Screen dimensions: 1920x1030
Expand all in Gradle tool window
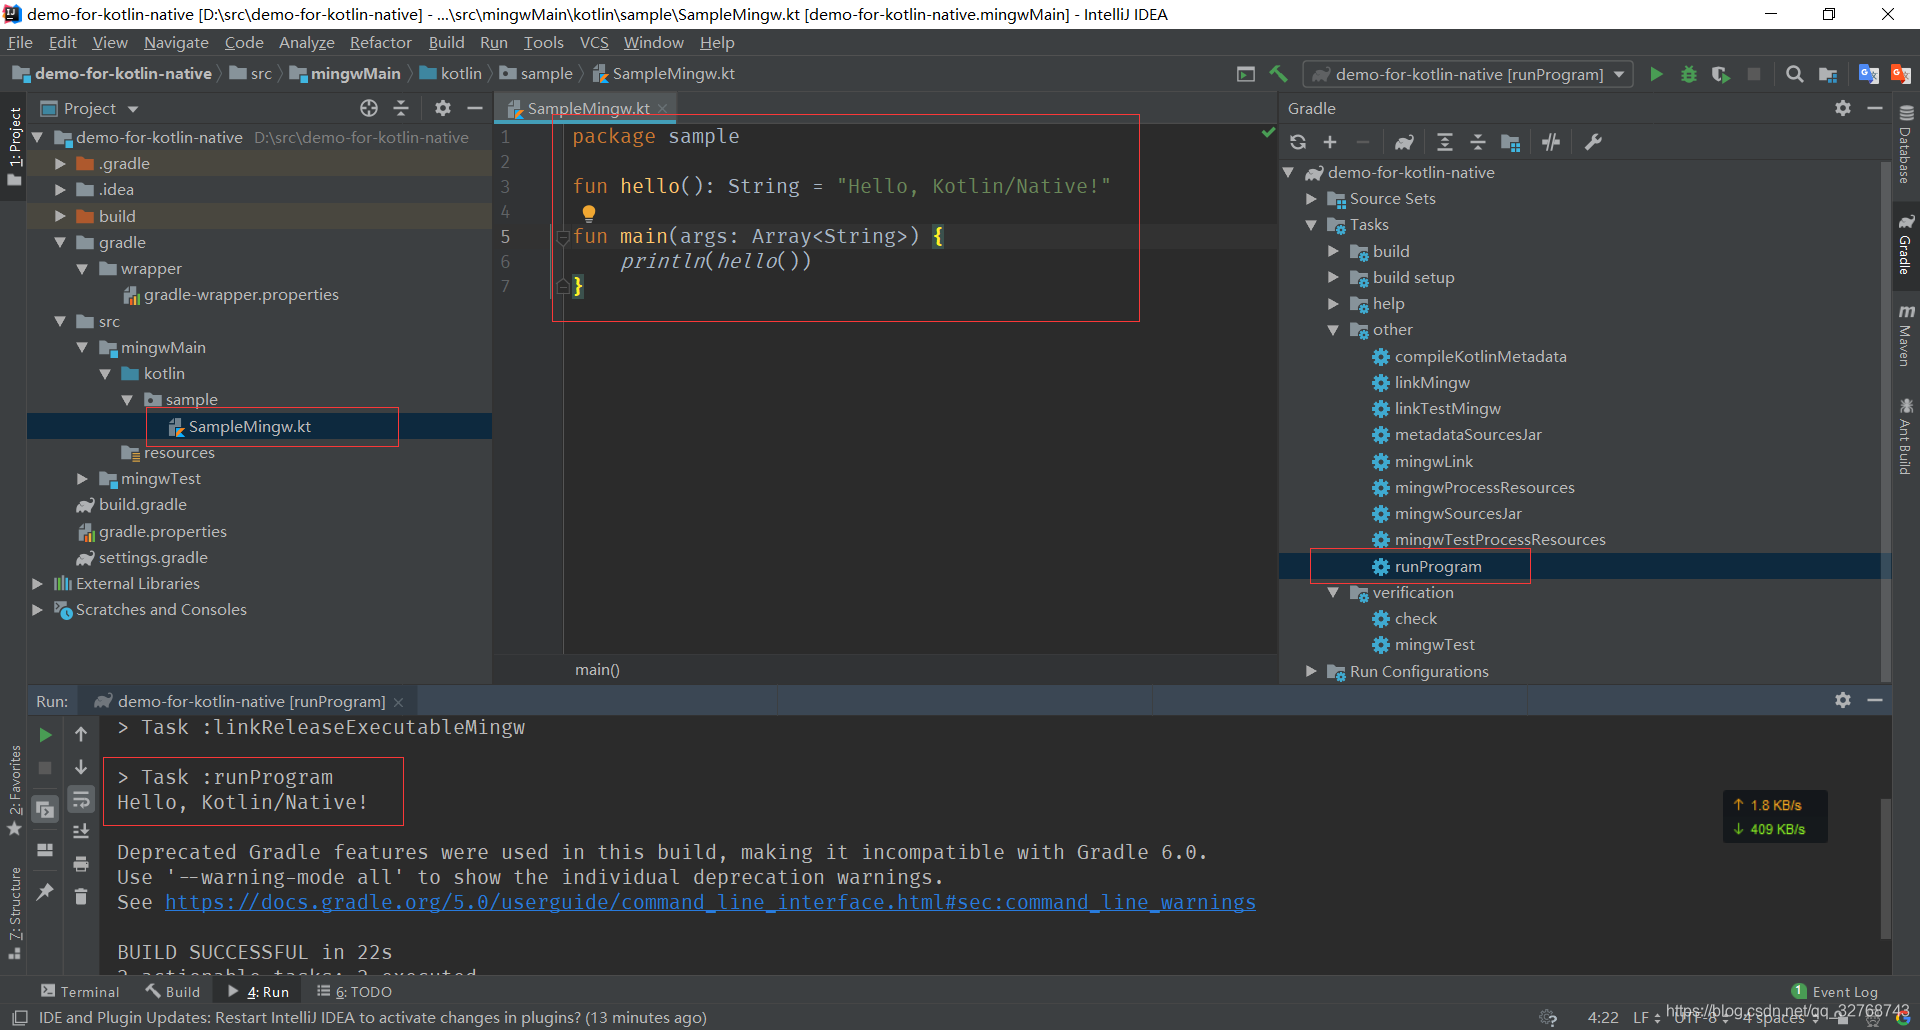coord(1445,142)
